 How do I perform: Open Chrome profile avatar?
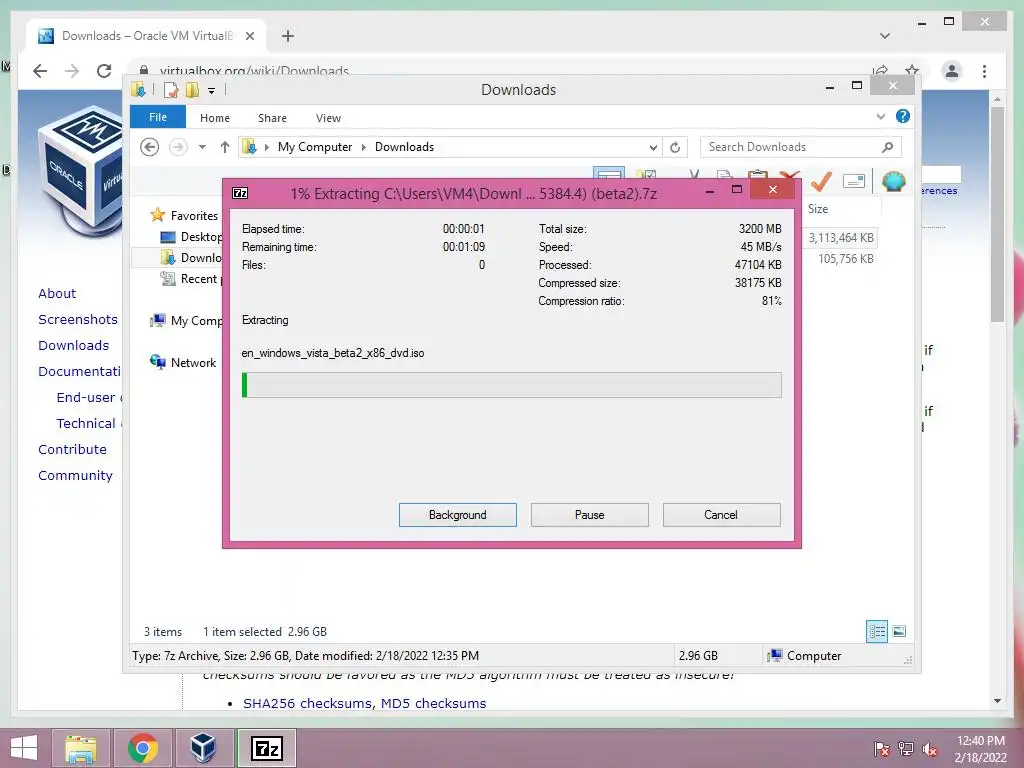point(952,71)
